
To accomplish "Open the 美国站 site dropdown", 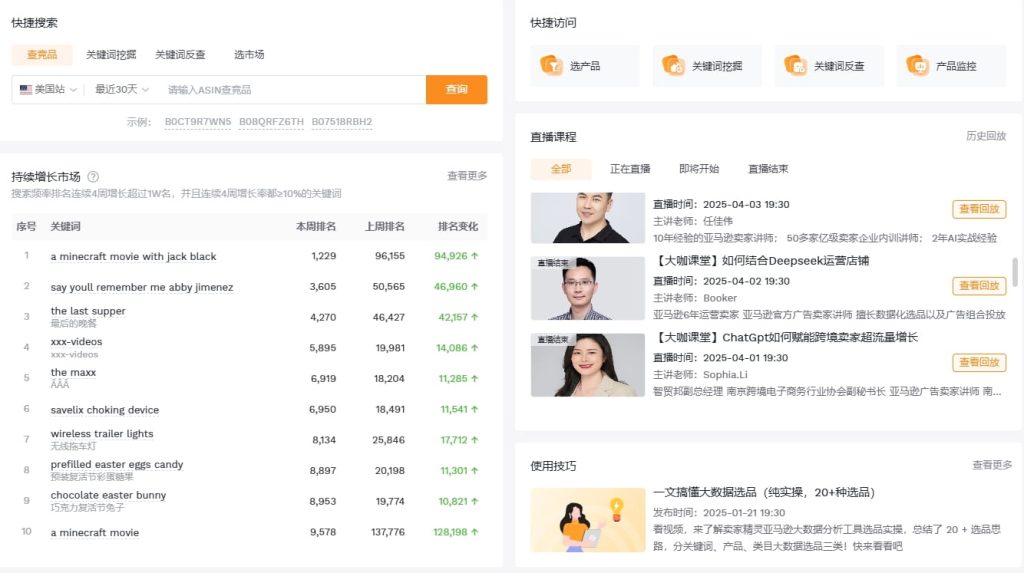I will [48, 90].
